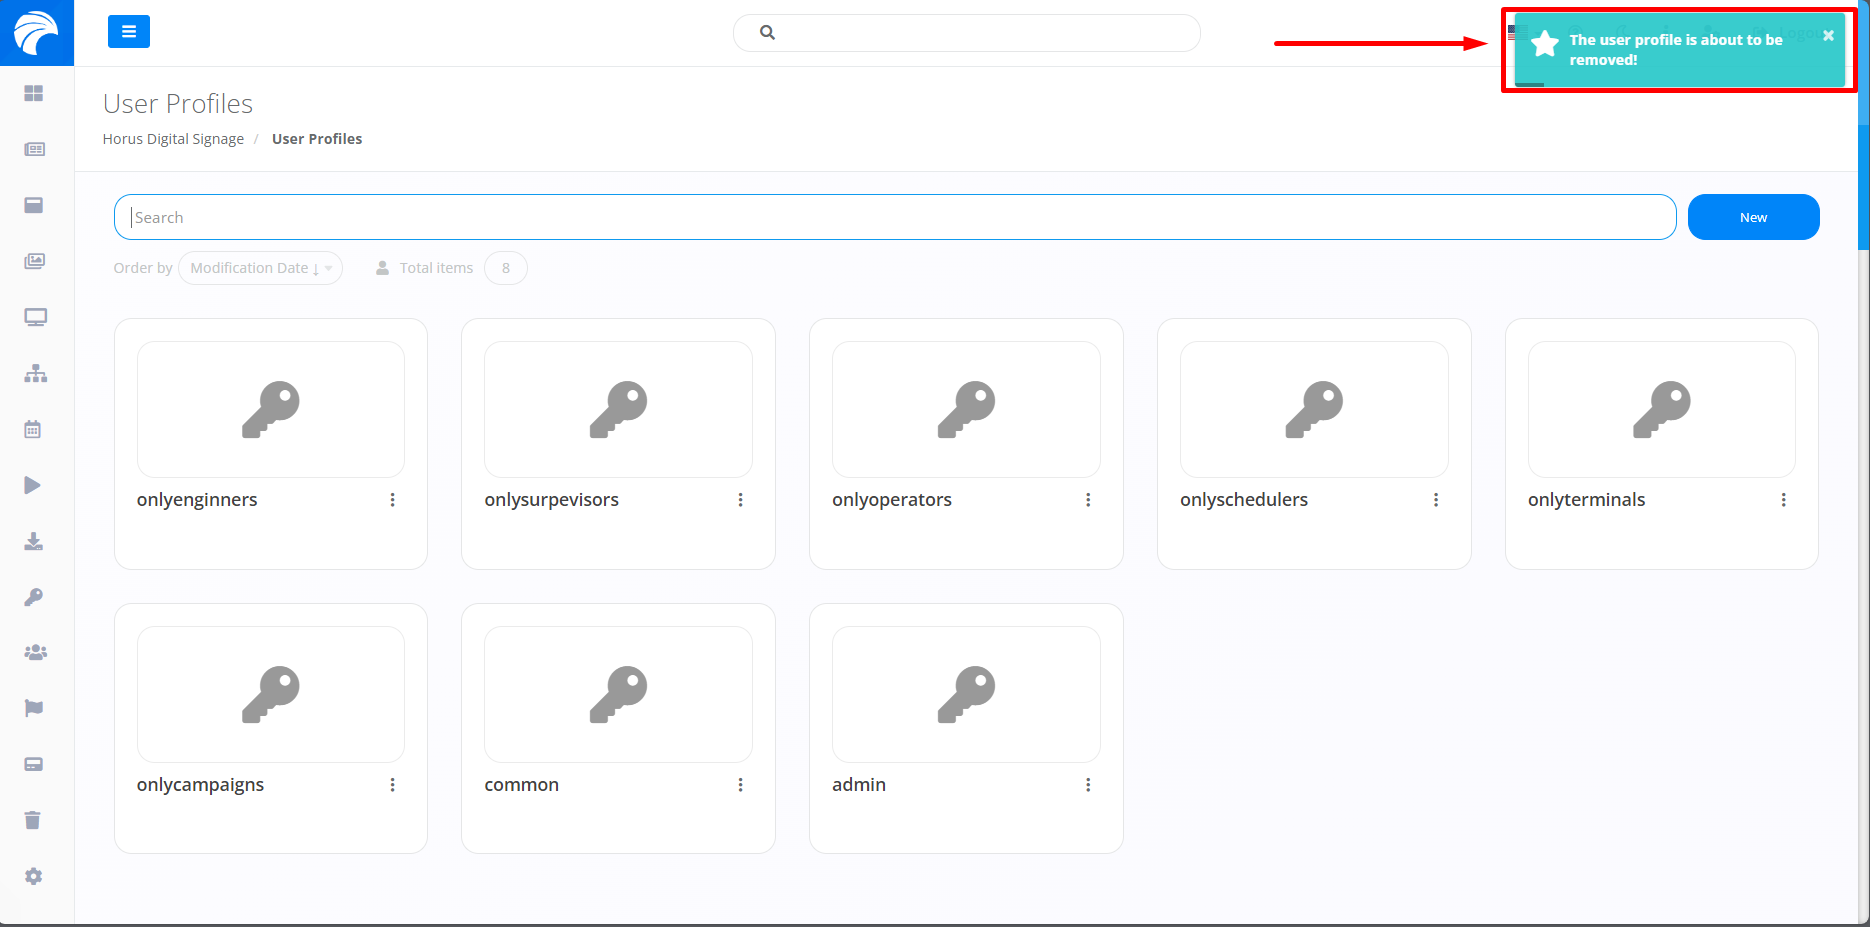This screenshot has width=1870, height=927.
Task: Open the users group icon in sidebar
Action: coord(34,651)
